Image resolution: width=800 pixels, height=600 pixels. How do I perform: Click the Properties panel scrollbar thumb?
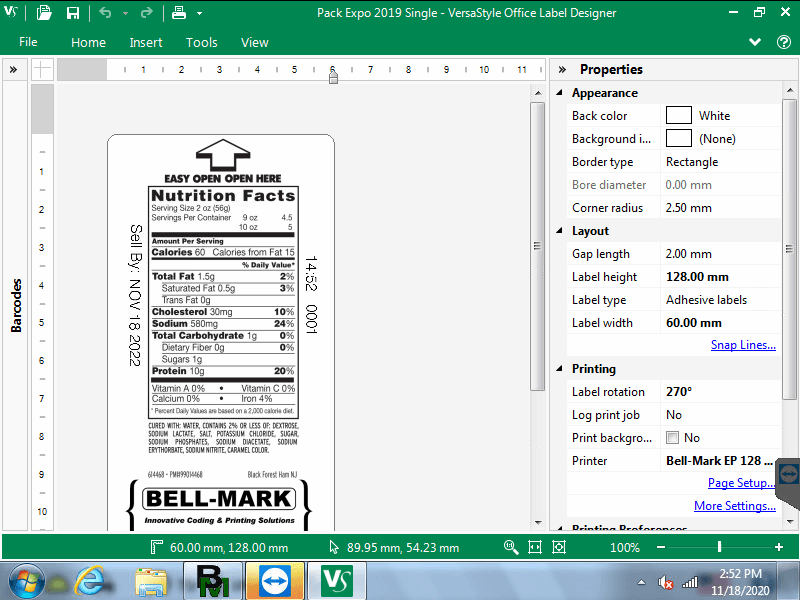click(x=790, y=249)
